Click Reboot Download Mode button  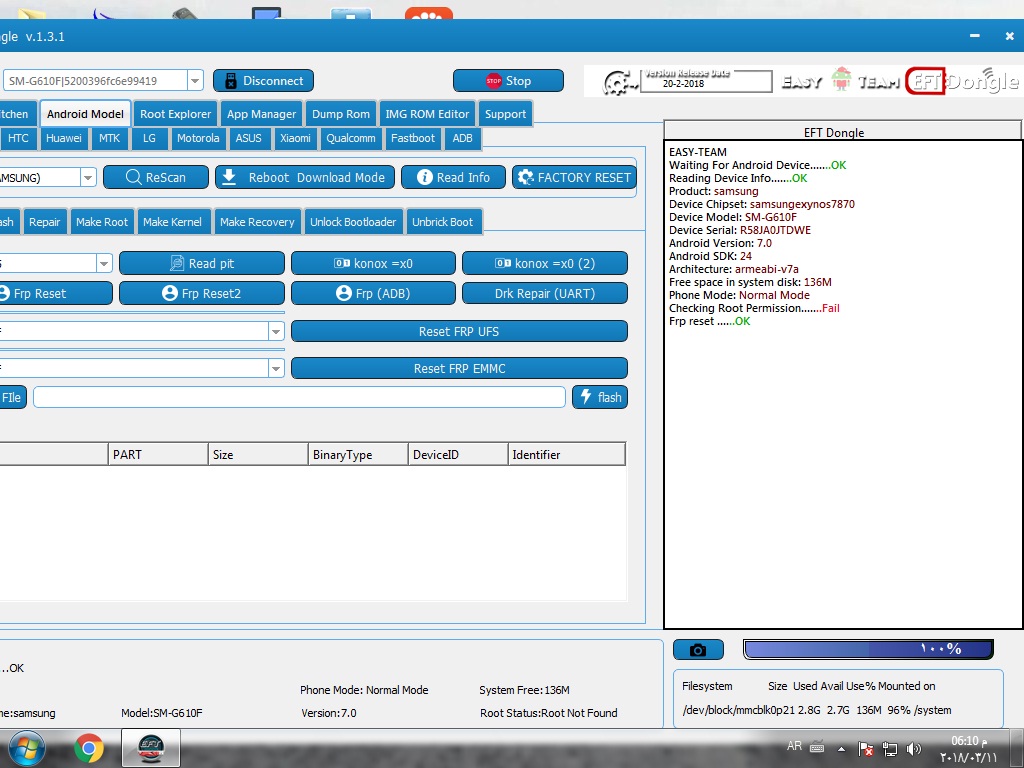click(304, 177)
